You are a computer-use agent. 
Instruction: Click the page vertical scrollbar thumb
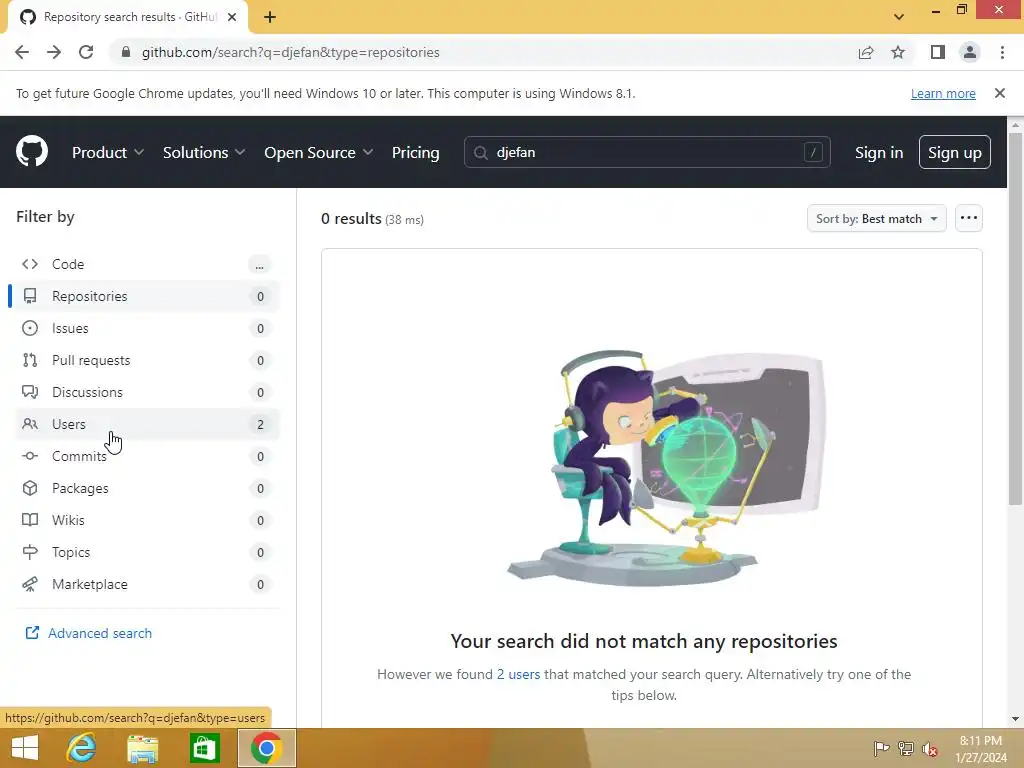(x=1015, y=319)
